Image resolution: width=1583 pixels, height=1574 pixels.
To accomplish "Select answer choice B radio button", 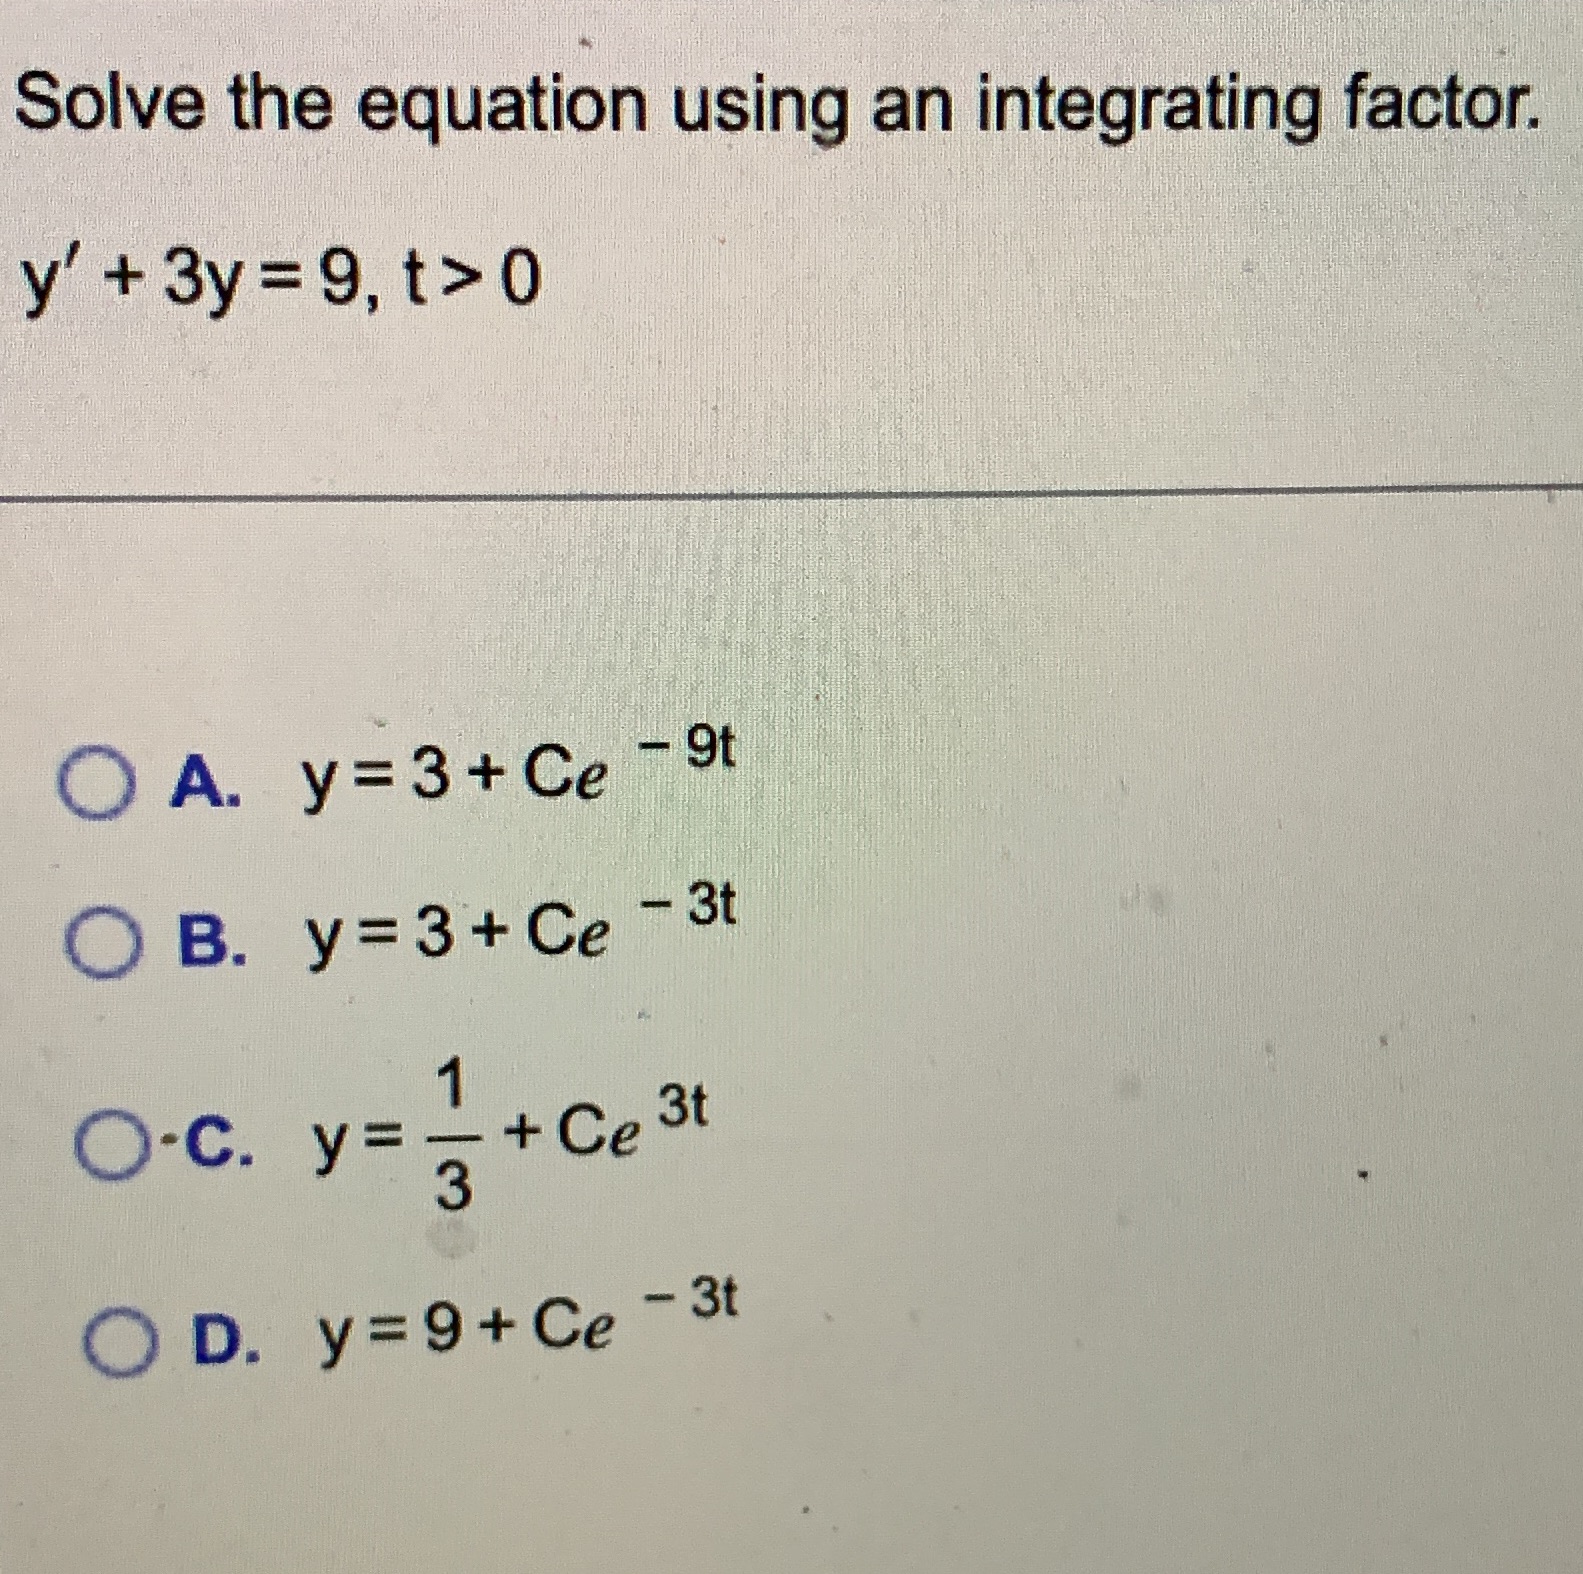I will coord(103,944).
